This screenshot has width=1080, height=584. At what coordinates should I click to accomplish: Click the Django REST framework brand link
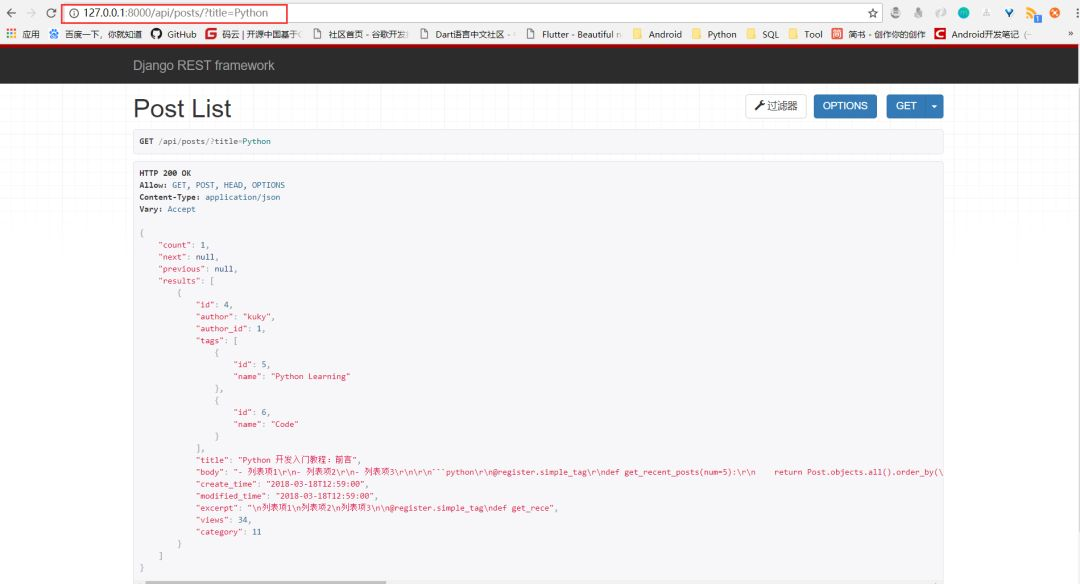[204, 65]
